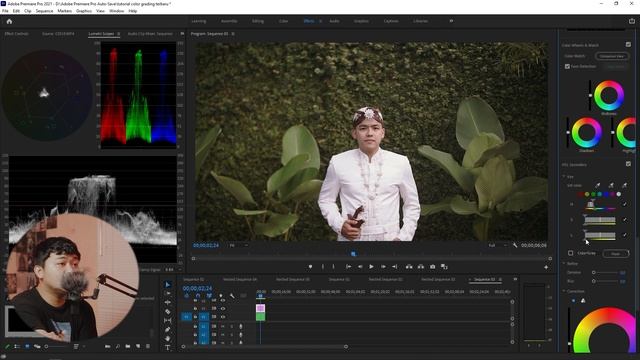Go to In point
Image resolution: width=640 pixels, height=360 pixels.
pos(348,267)
